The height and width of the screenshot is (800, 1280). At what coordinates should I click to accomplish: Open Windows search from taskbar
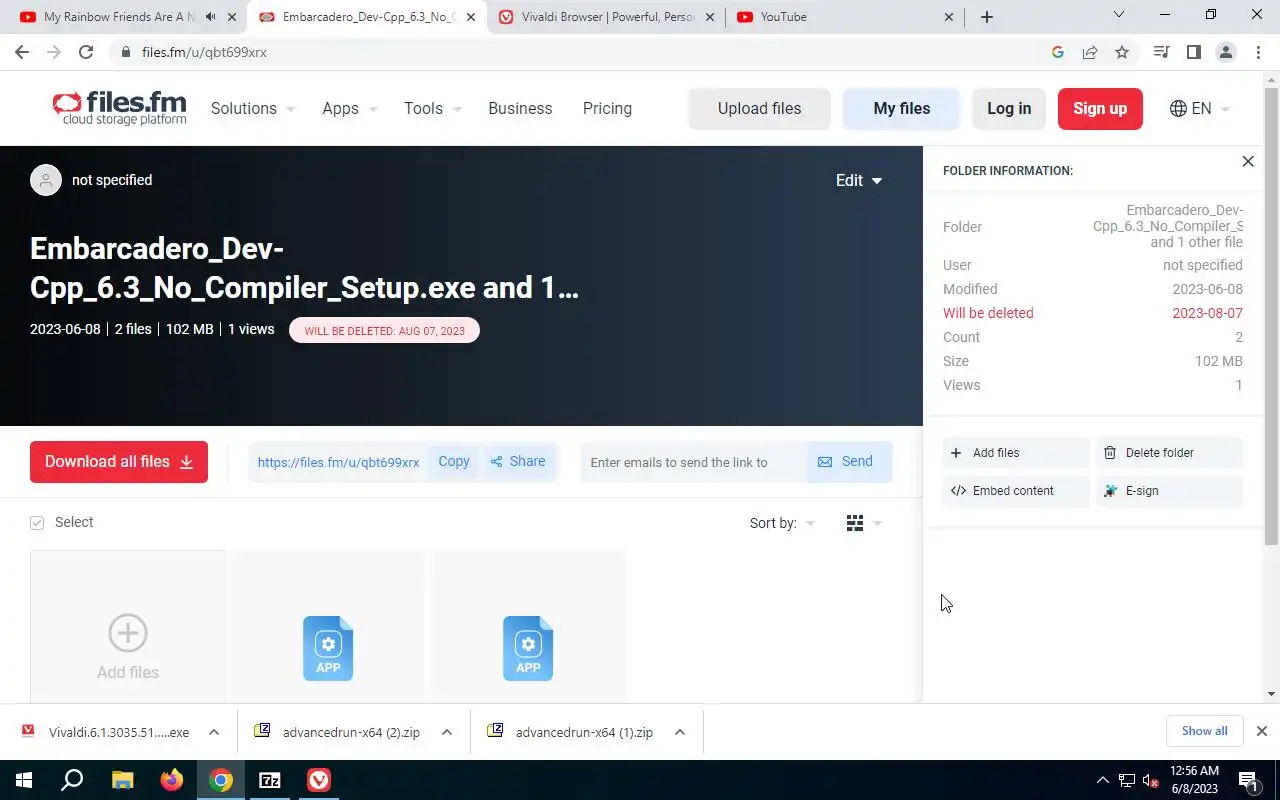[x=72, y=780]
